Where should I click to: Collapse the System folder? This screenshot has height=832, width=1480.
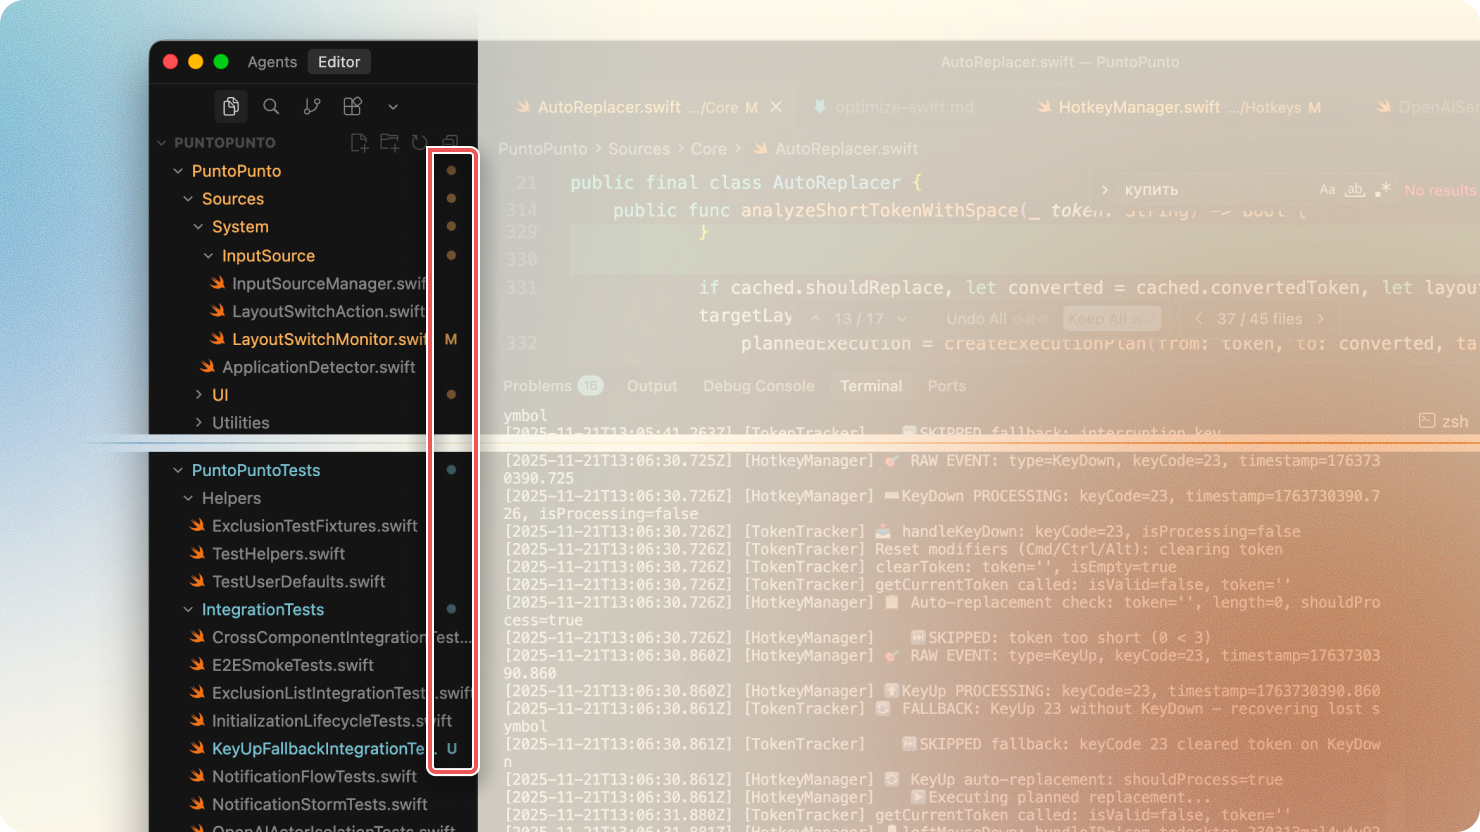click(x=198, y=227)
